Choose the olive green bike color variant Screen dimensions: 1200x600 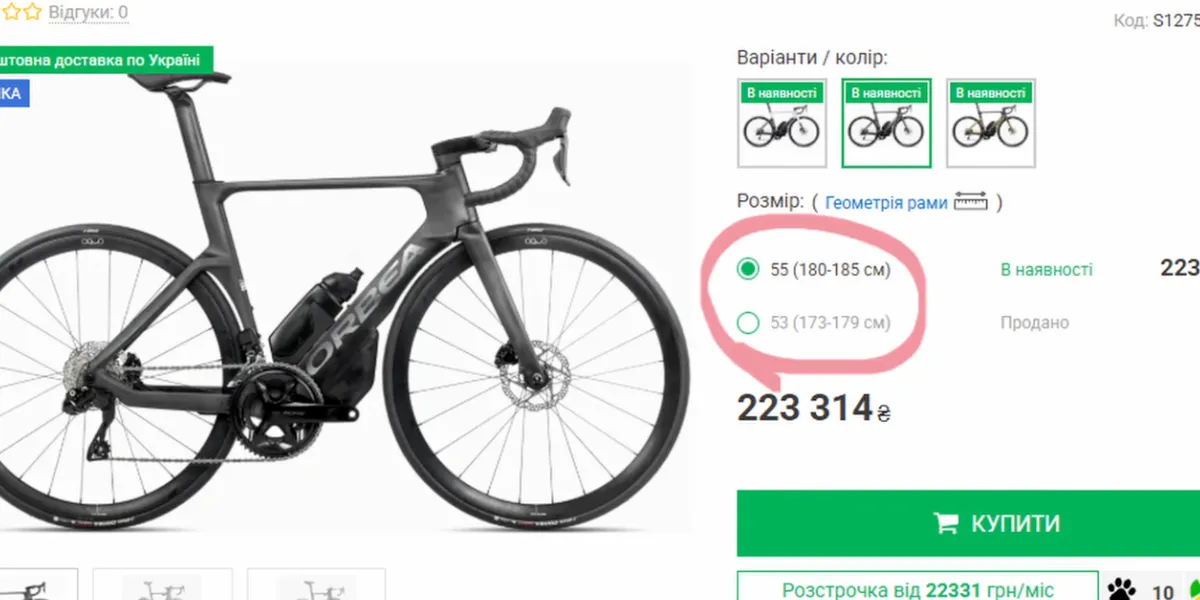991,123
